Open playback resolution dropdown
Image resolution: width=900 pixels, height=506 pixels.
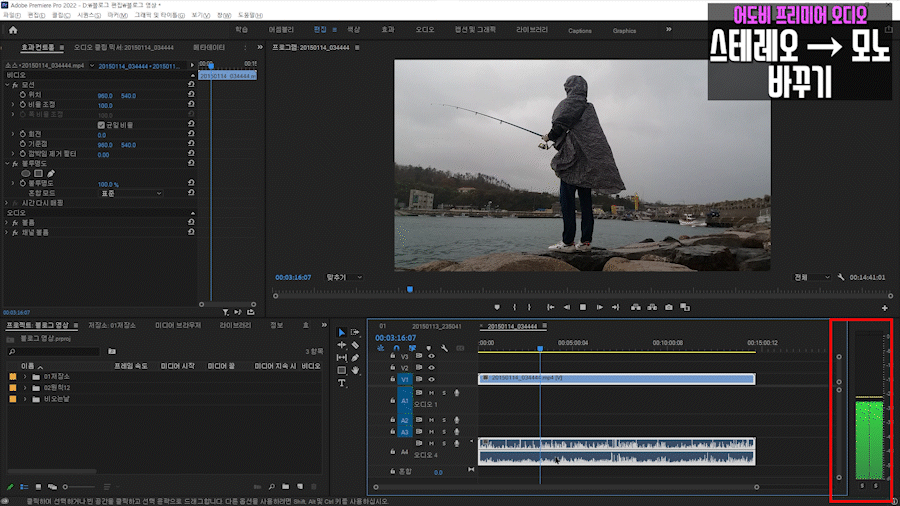812,277
